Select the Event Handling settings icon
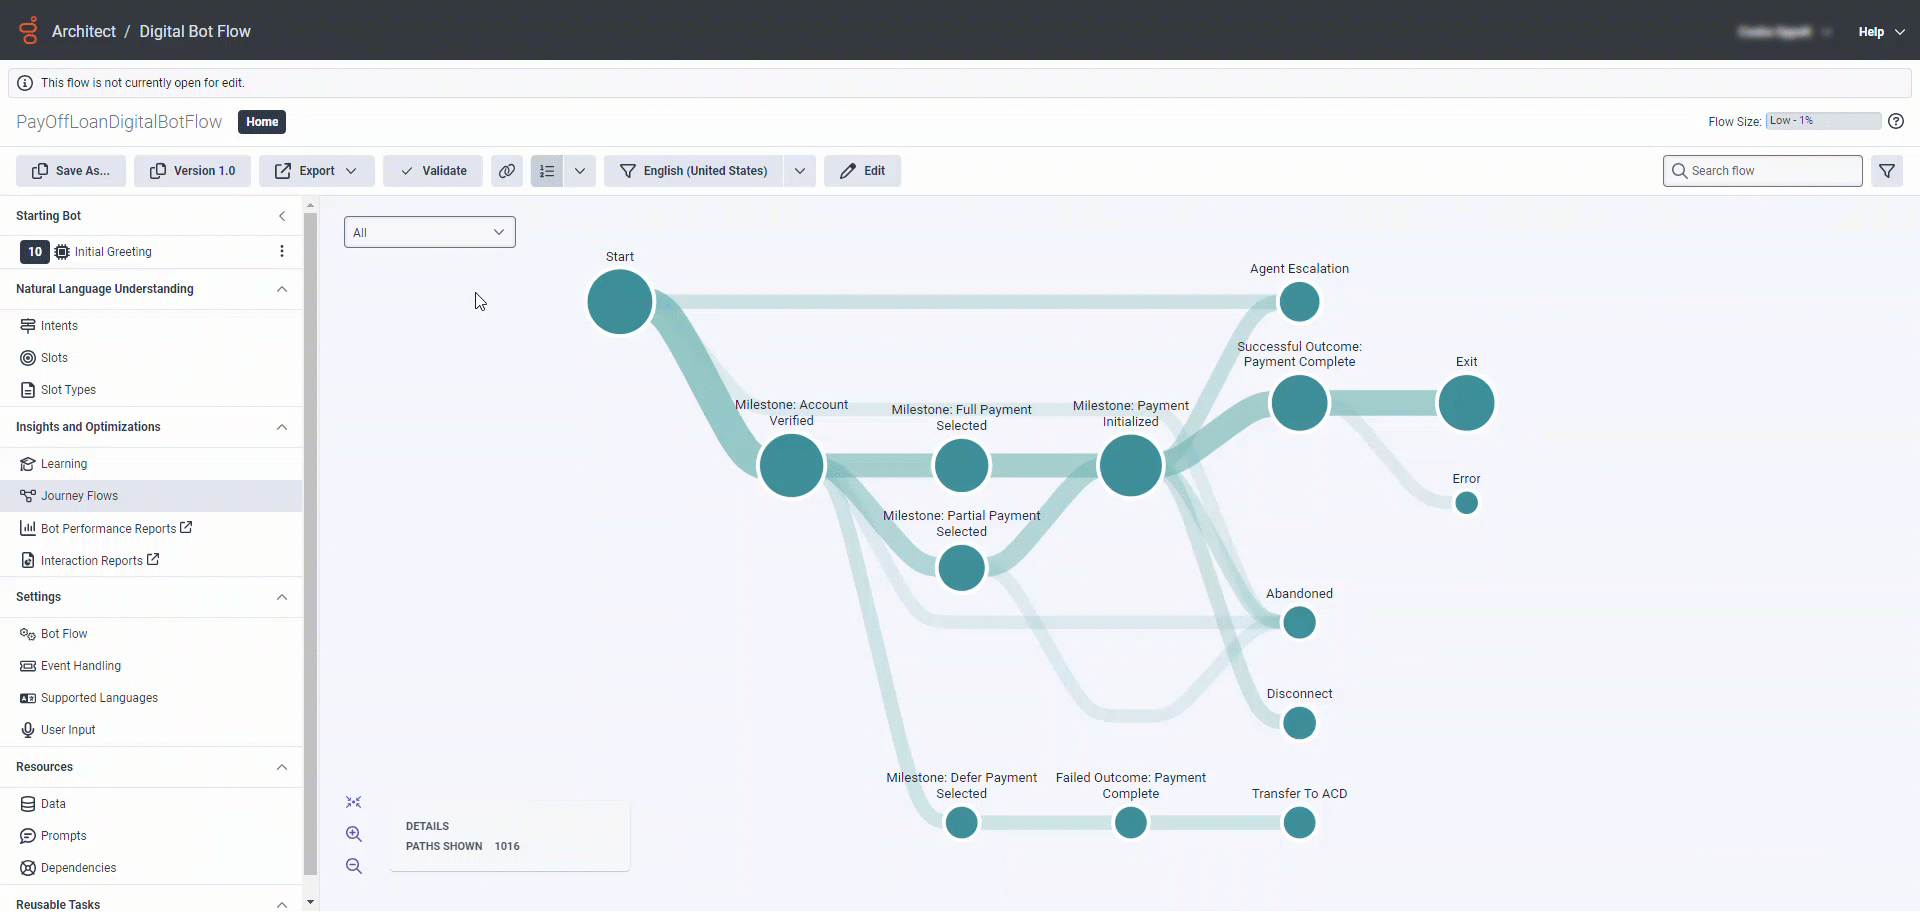1920x912 pixels. pyautogui.click(x=27, y=665)
